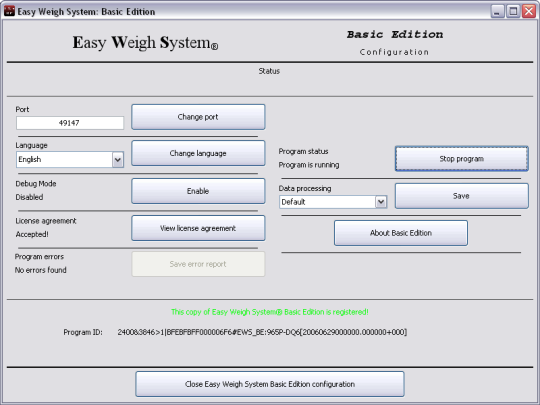Screen dimensions: 540x405
Task: Close Easy Weigh System Basic Edition configuration
Action: click(270, 384)
